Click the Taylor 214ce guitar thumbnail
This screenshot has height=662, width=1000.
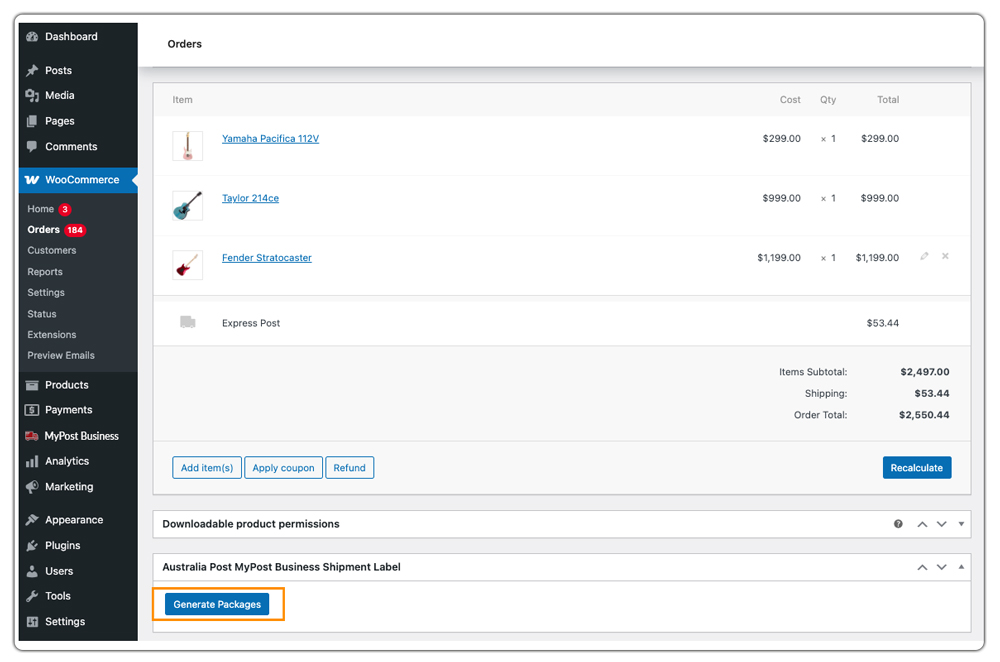188,205
